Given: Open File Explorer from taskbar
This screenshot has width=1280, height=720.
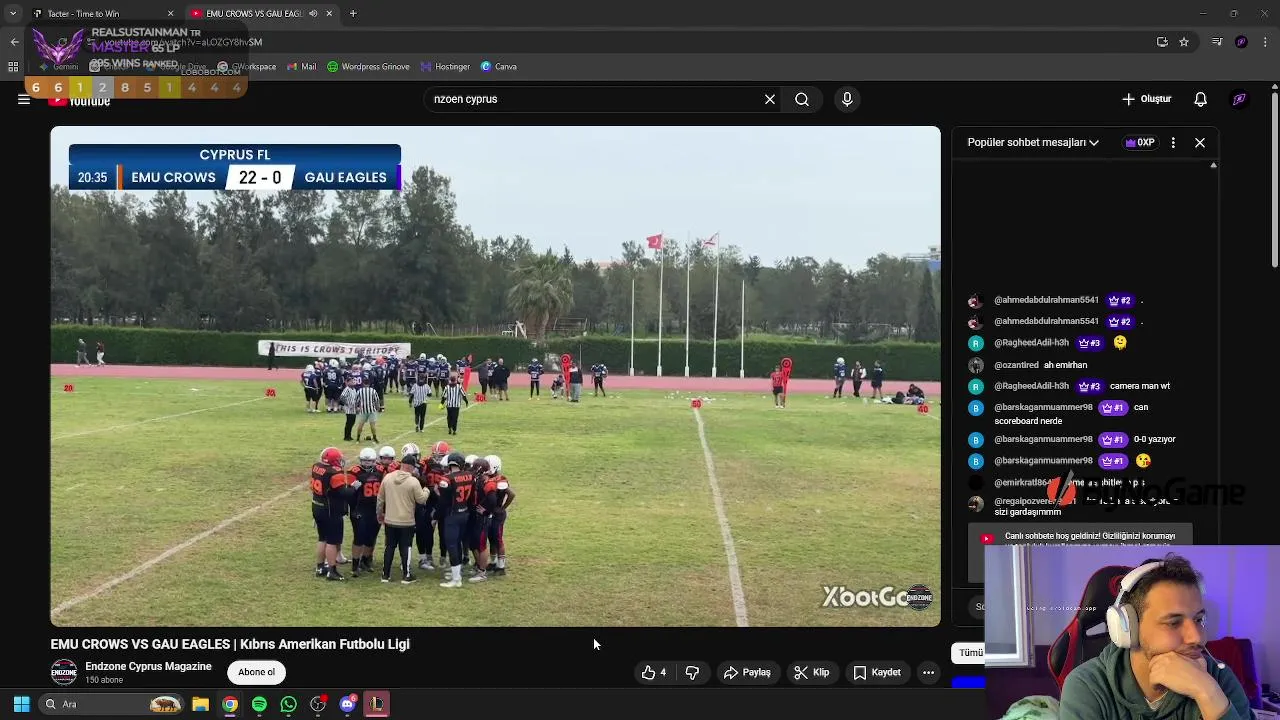Looking at the screenshot, I should point(200,704).
